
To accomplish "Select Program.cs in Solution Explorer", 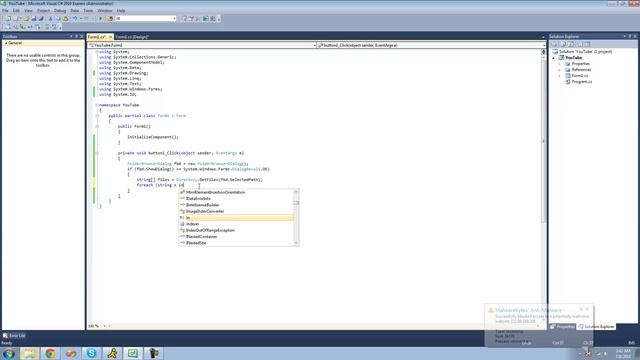I will [x=582, y=82].
